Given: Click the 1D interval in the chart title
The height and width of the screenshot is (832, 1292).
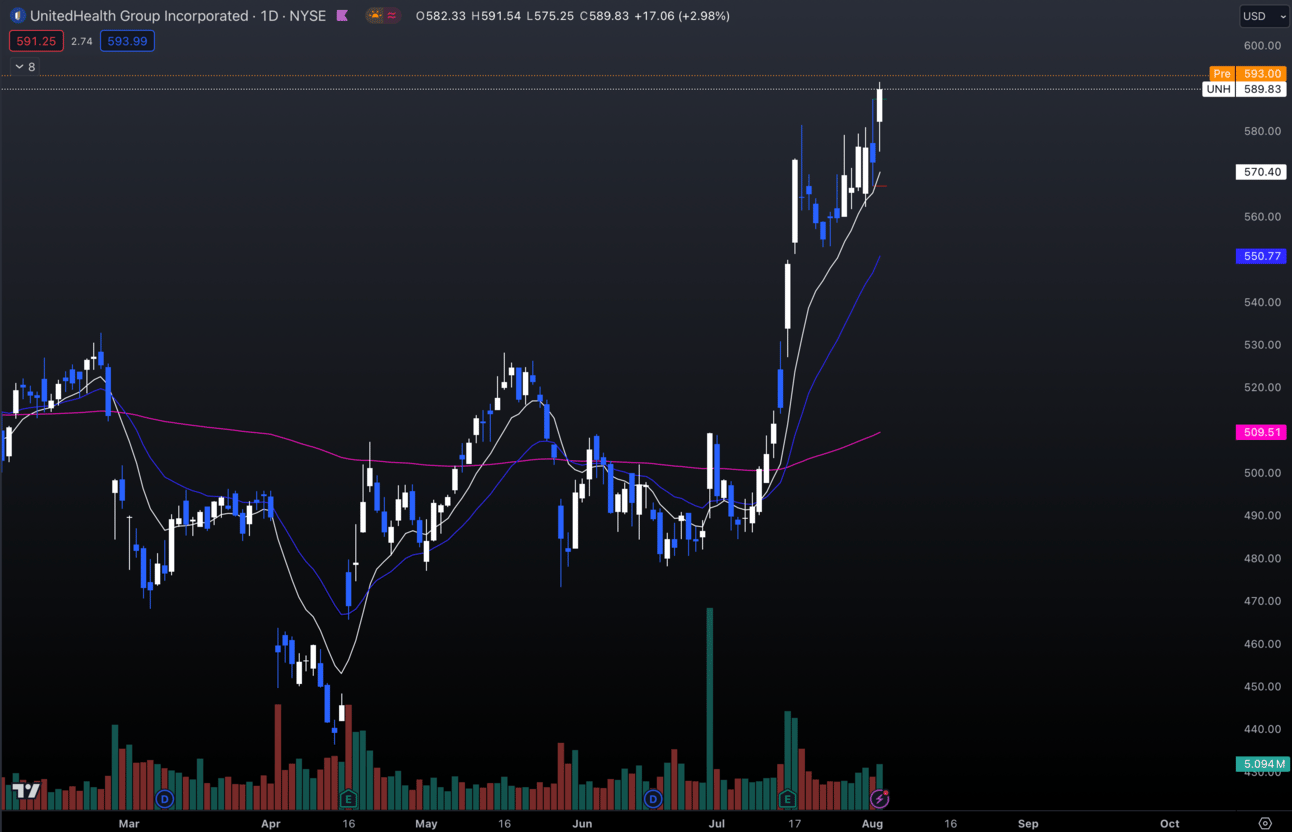Looking at the screenshot, I should pyautogui.click(x=269, y=16).
